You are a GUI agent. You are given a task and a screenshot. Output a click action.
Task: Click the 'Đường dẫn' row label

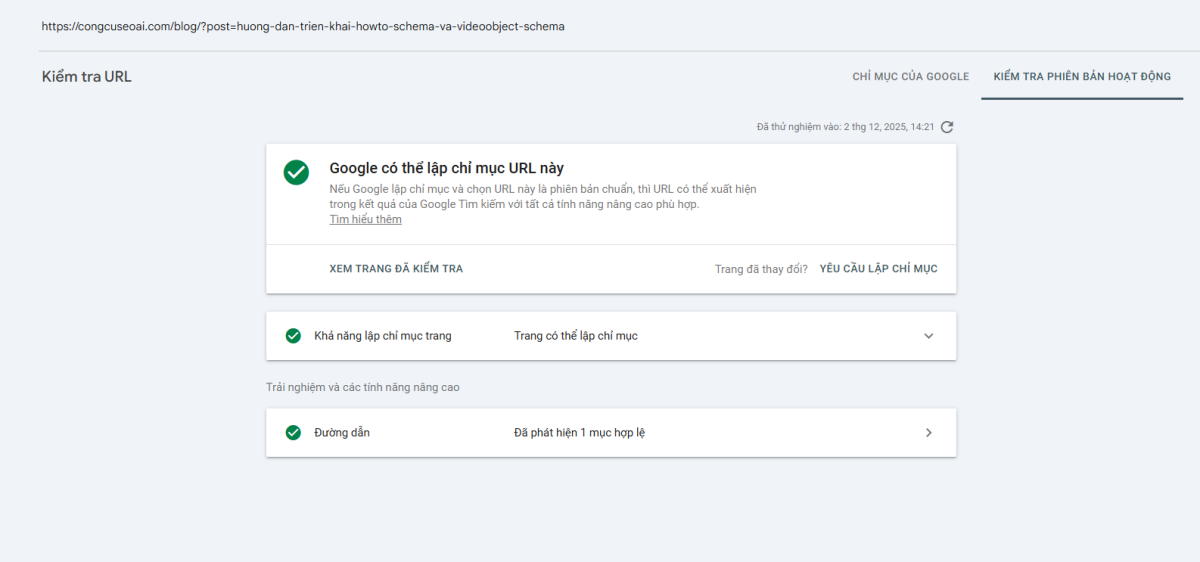tap(341, 433)
